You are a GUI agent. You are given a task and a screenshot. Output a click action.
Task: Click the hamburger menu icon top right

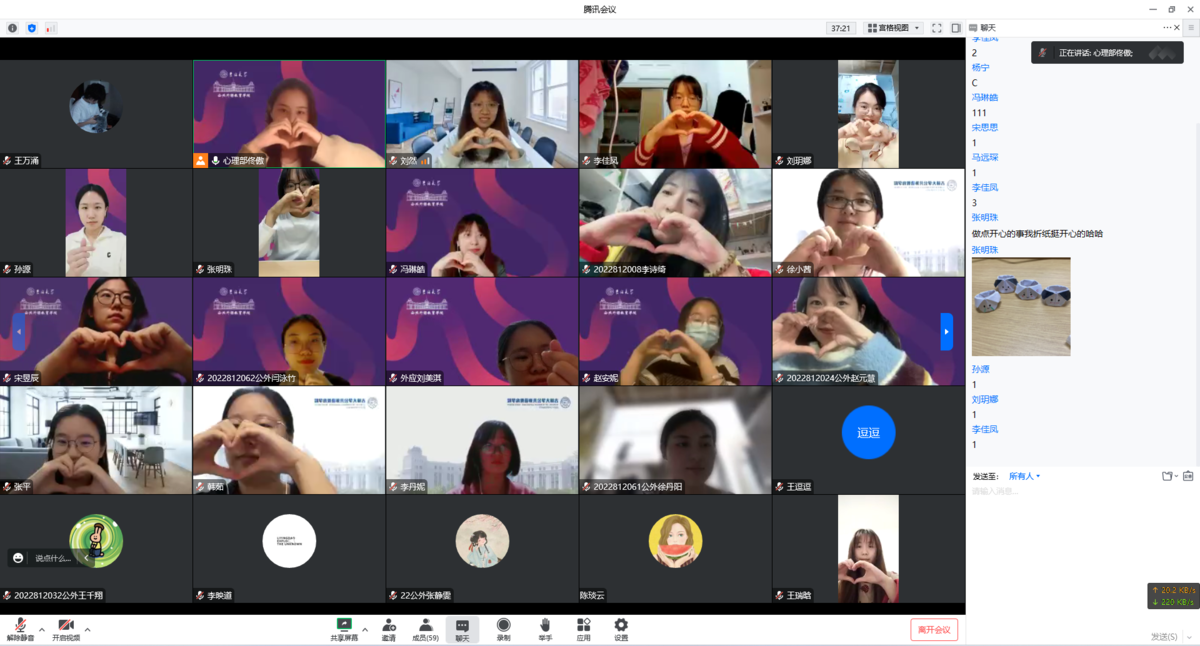pos(1191,28)
